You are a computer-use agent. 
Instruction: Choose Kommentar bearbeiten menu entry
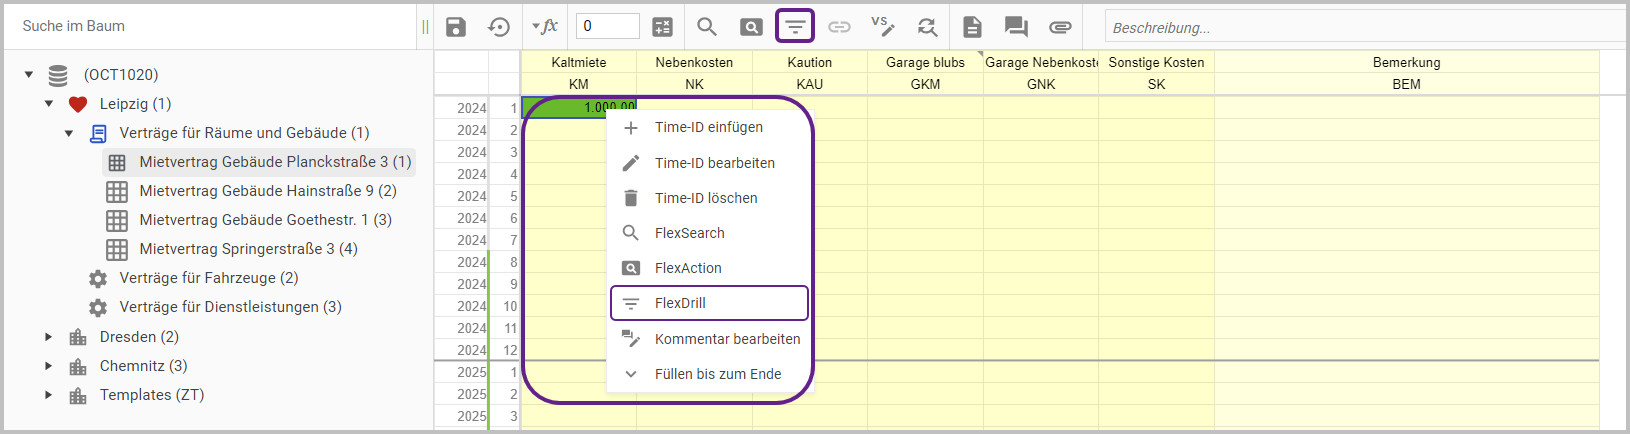coord(727,339)
